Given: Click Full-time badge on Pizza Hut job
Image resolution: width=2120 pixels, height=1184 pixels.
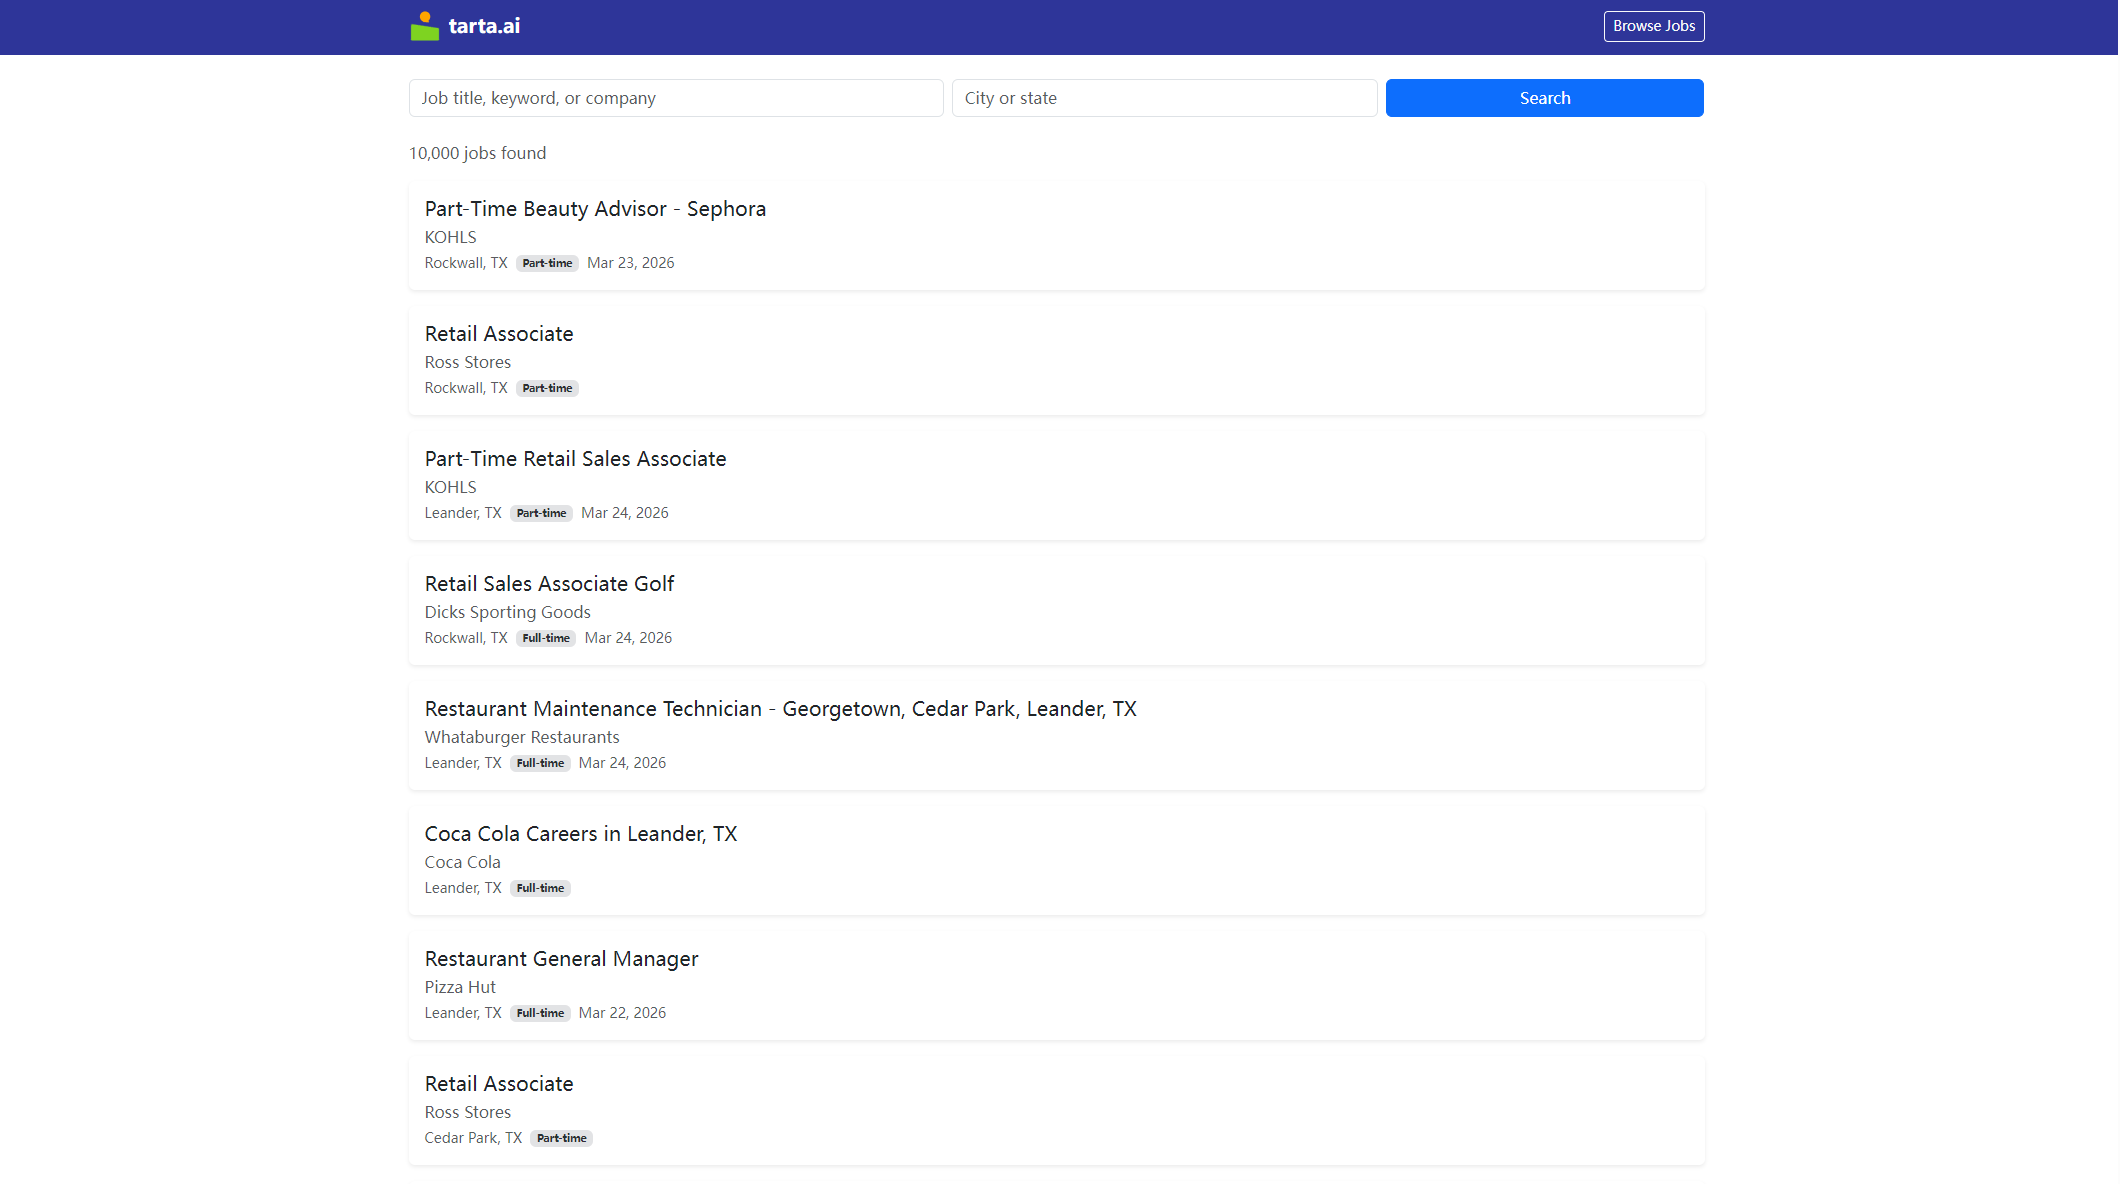Looking at the screenshot, I should (540, 1014).
